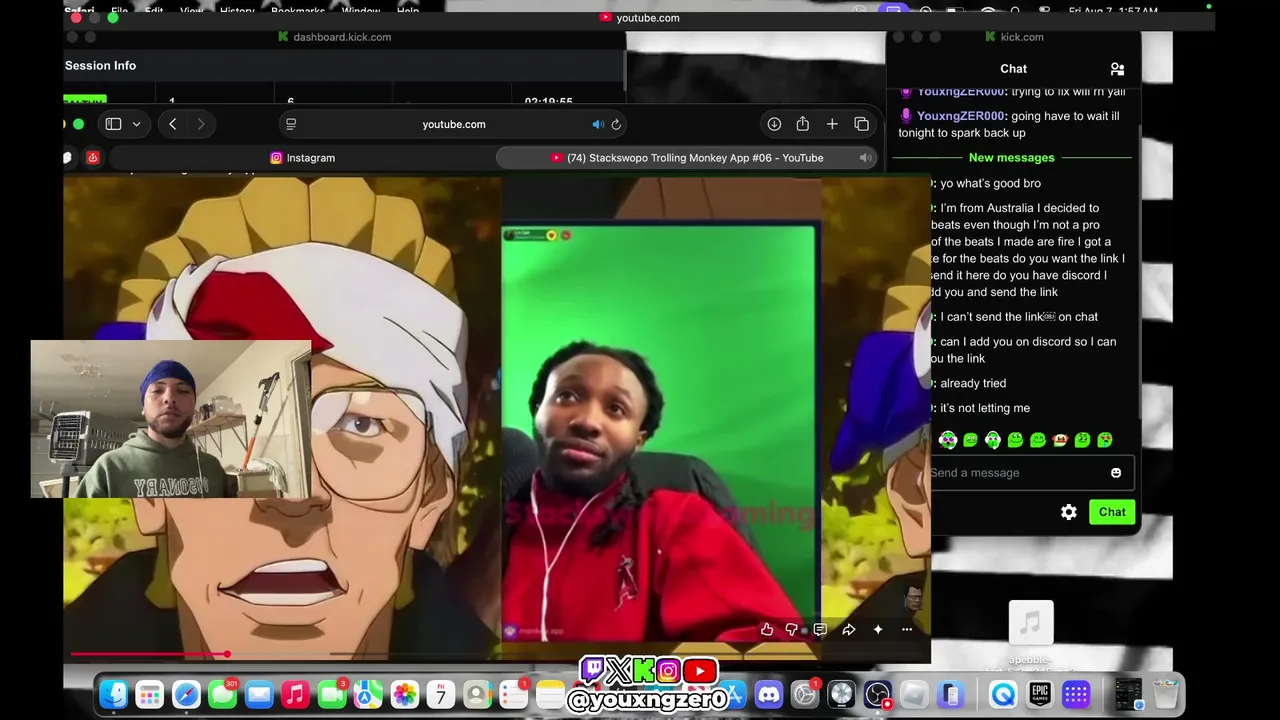Click the page reader icon in address bar
1280x720 pixels.
click(x=291, y=124)
